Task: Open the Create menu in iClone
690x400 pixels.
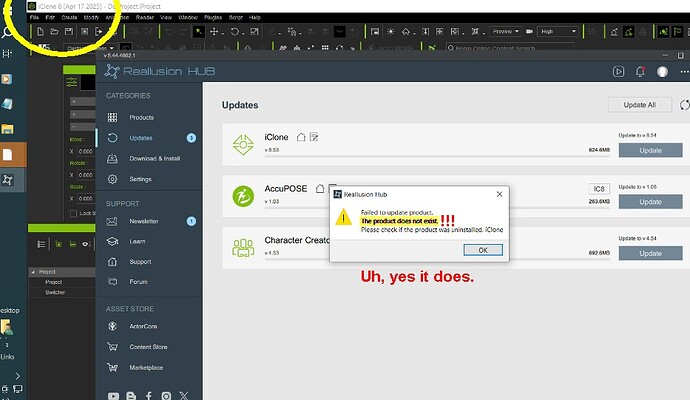Action: (69, 18)
